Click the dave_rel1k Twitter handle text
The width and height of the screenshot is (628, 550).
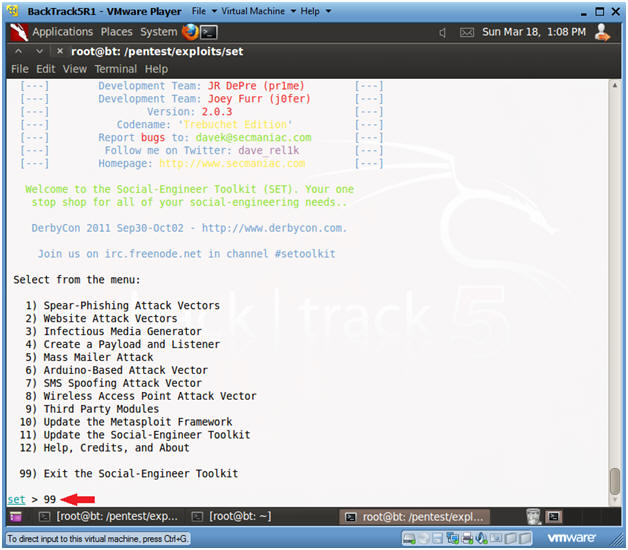269,150
